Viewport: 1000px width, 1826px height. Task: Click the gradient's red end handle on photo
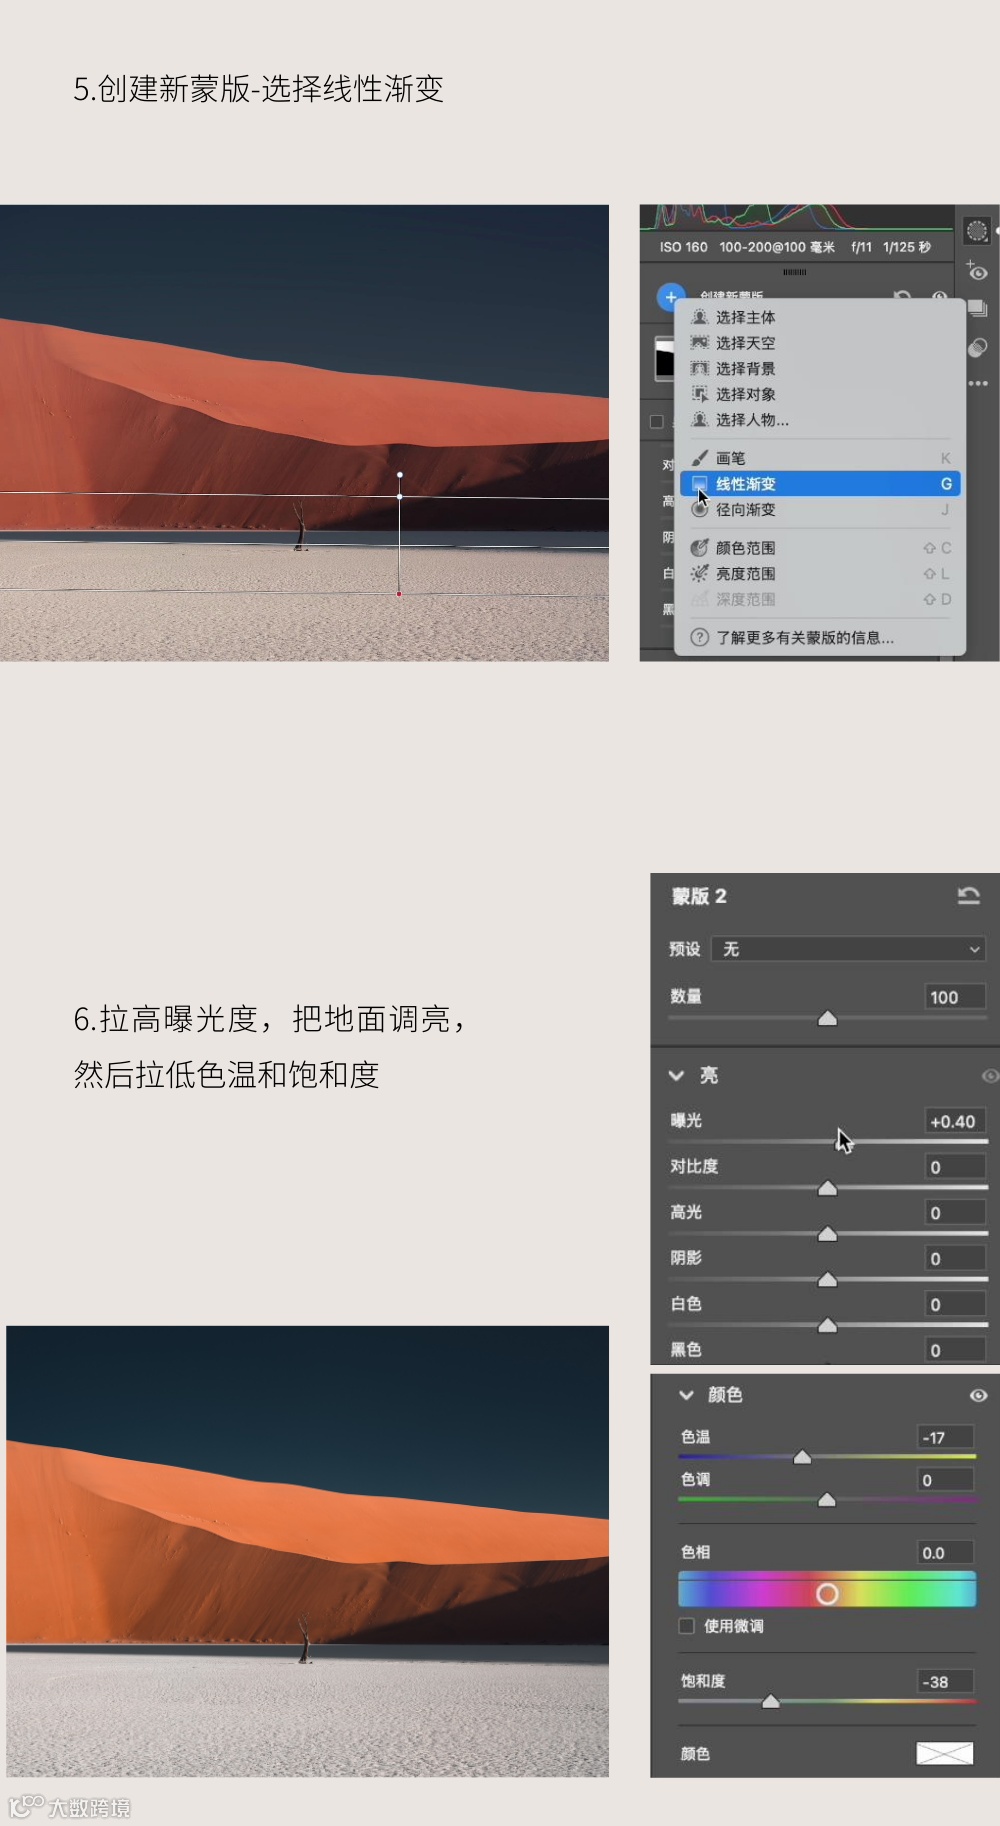399,594
